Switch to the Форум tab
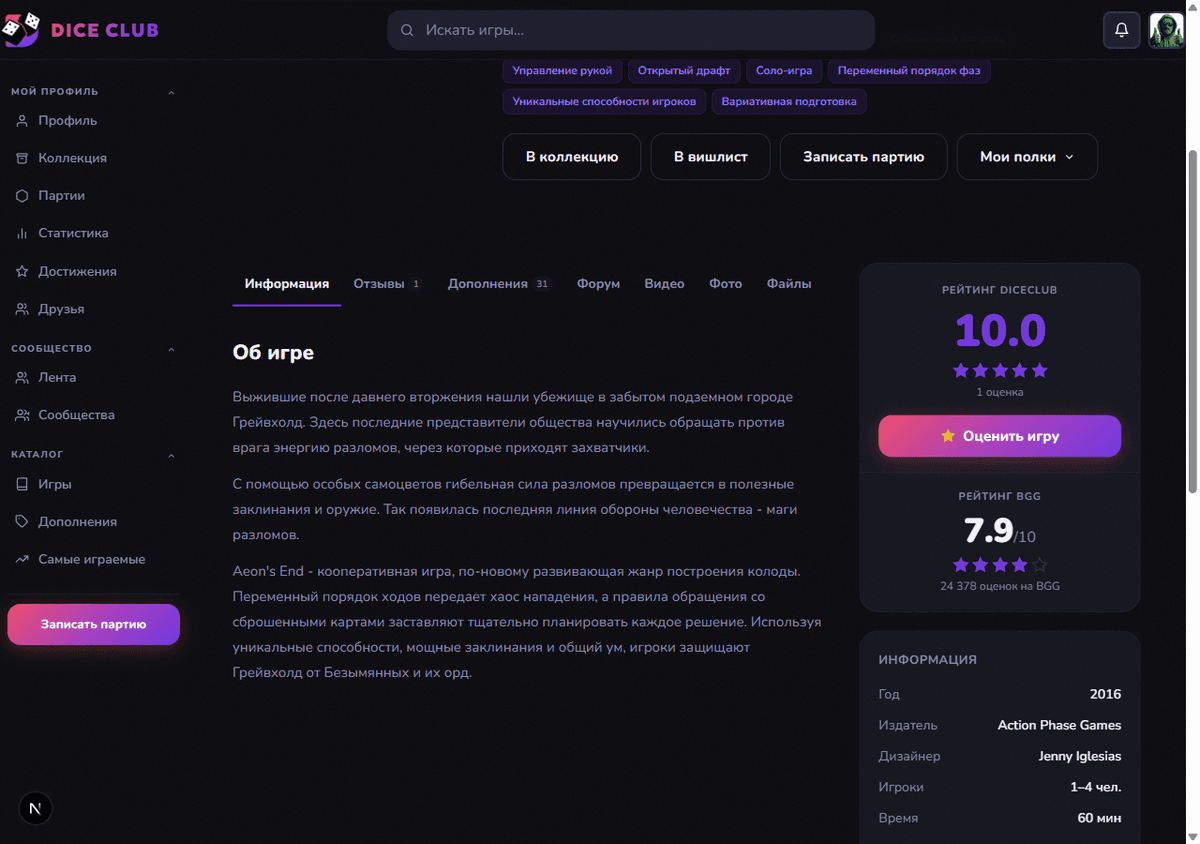The width and height of the screenshot is (1200, 844). (598, 284)
